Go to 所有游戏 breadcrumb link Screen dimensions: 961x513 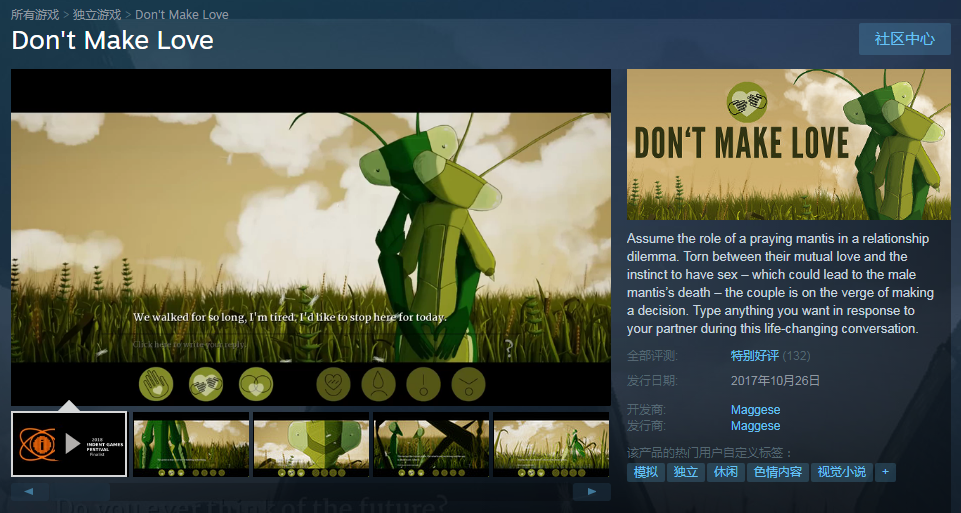[35, 14]
